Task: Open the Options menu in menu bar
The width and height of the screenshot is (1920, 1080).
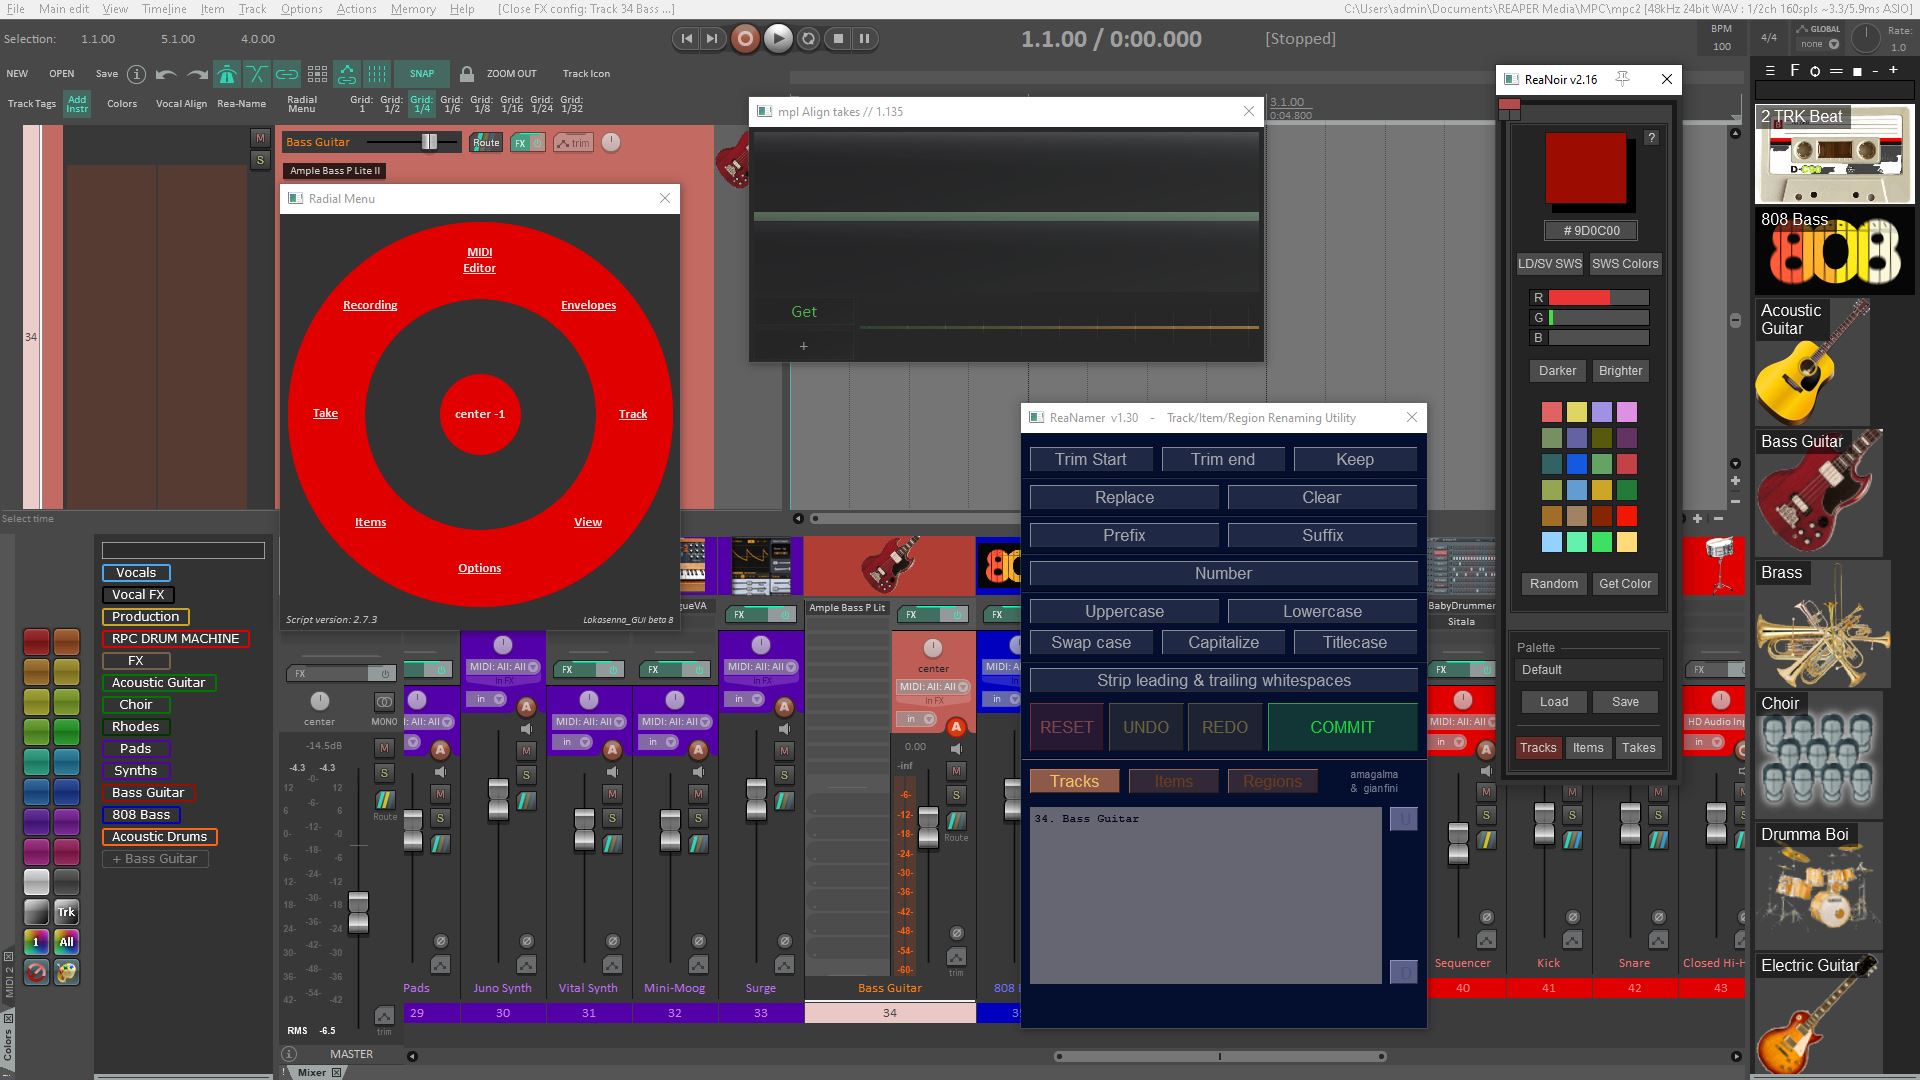Action: tap(301, 9)
